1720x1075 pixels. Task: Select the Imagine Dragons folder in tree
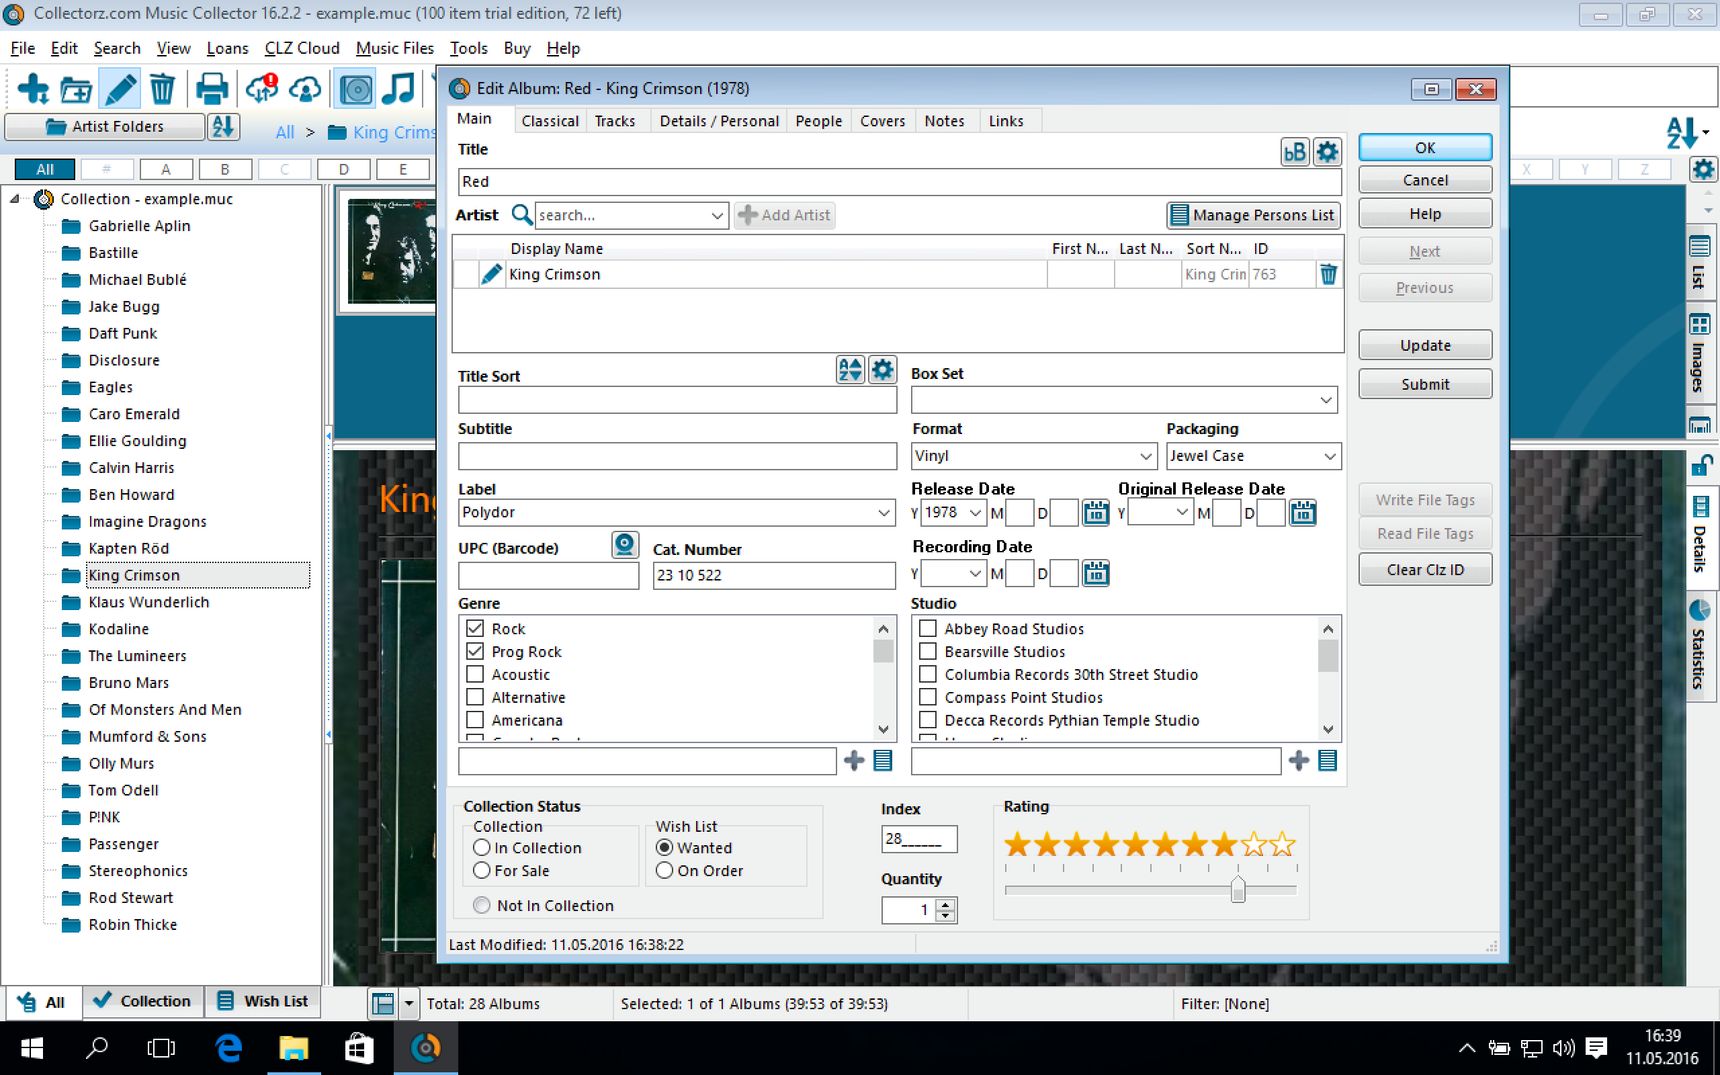click(147, 521)
